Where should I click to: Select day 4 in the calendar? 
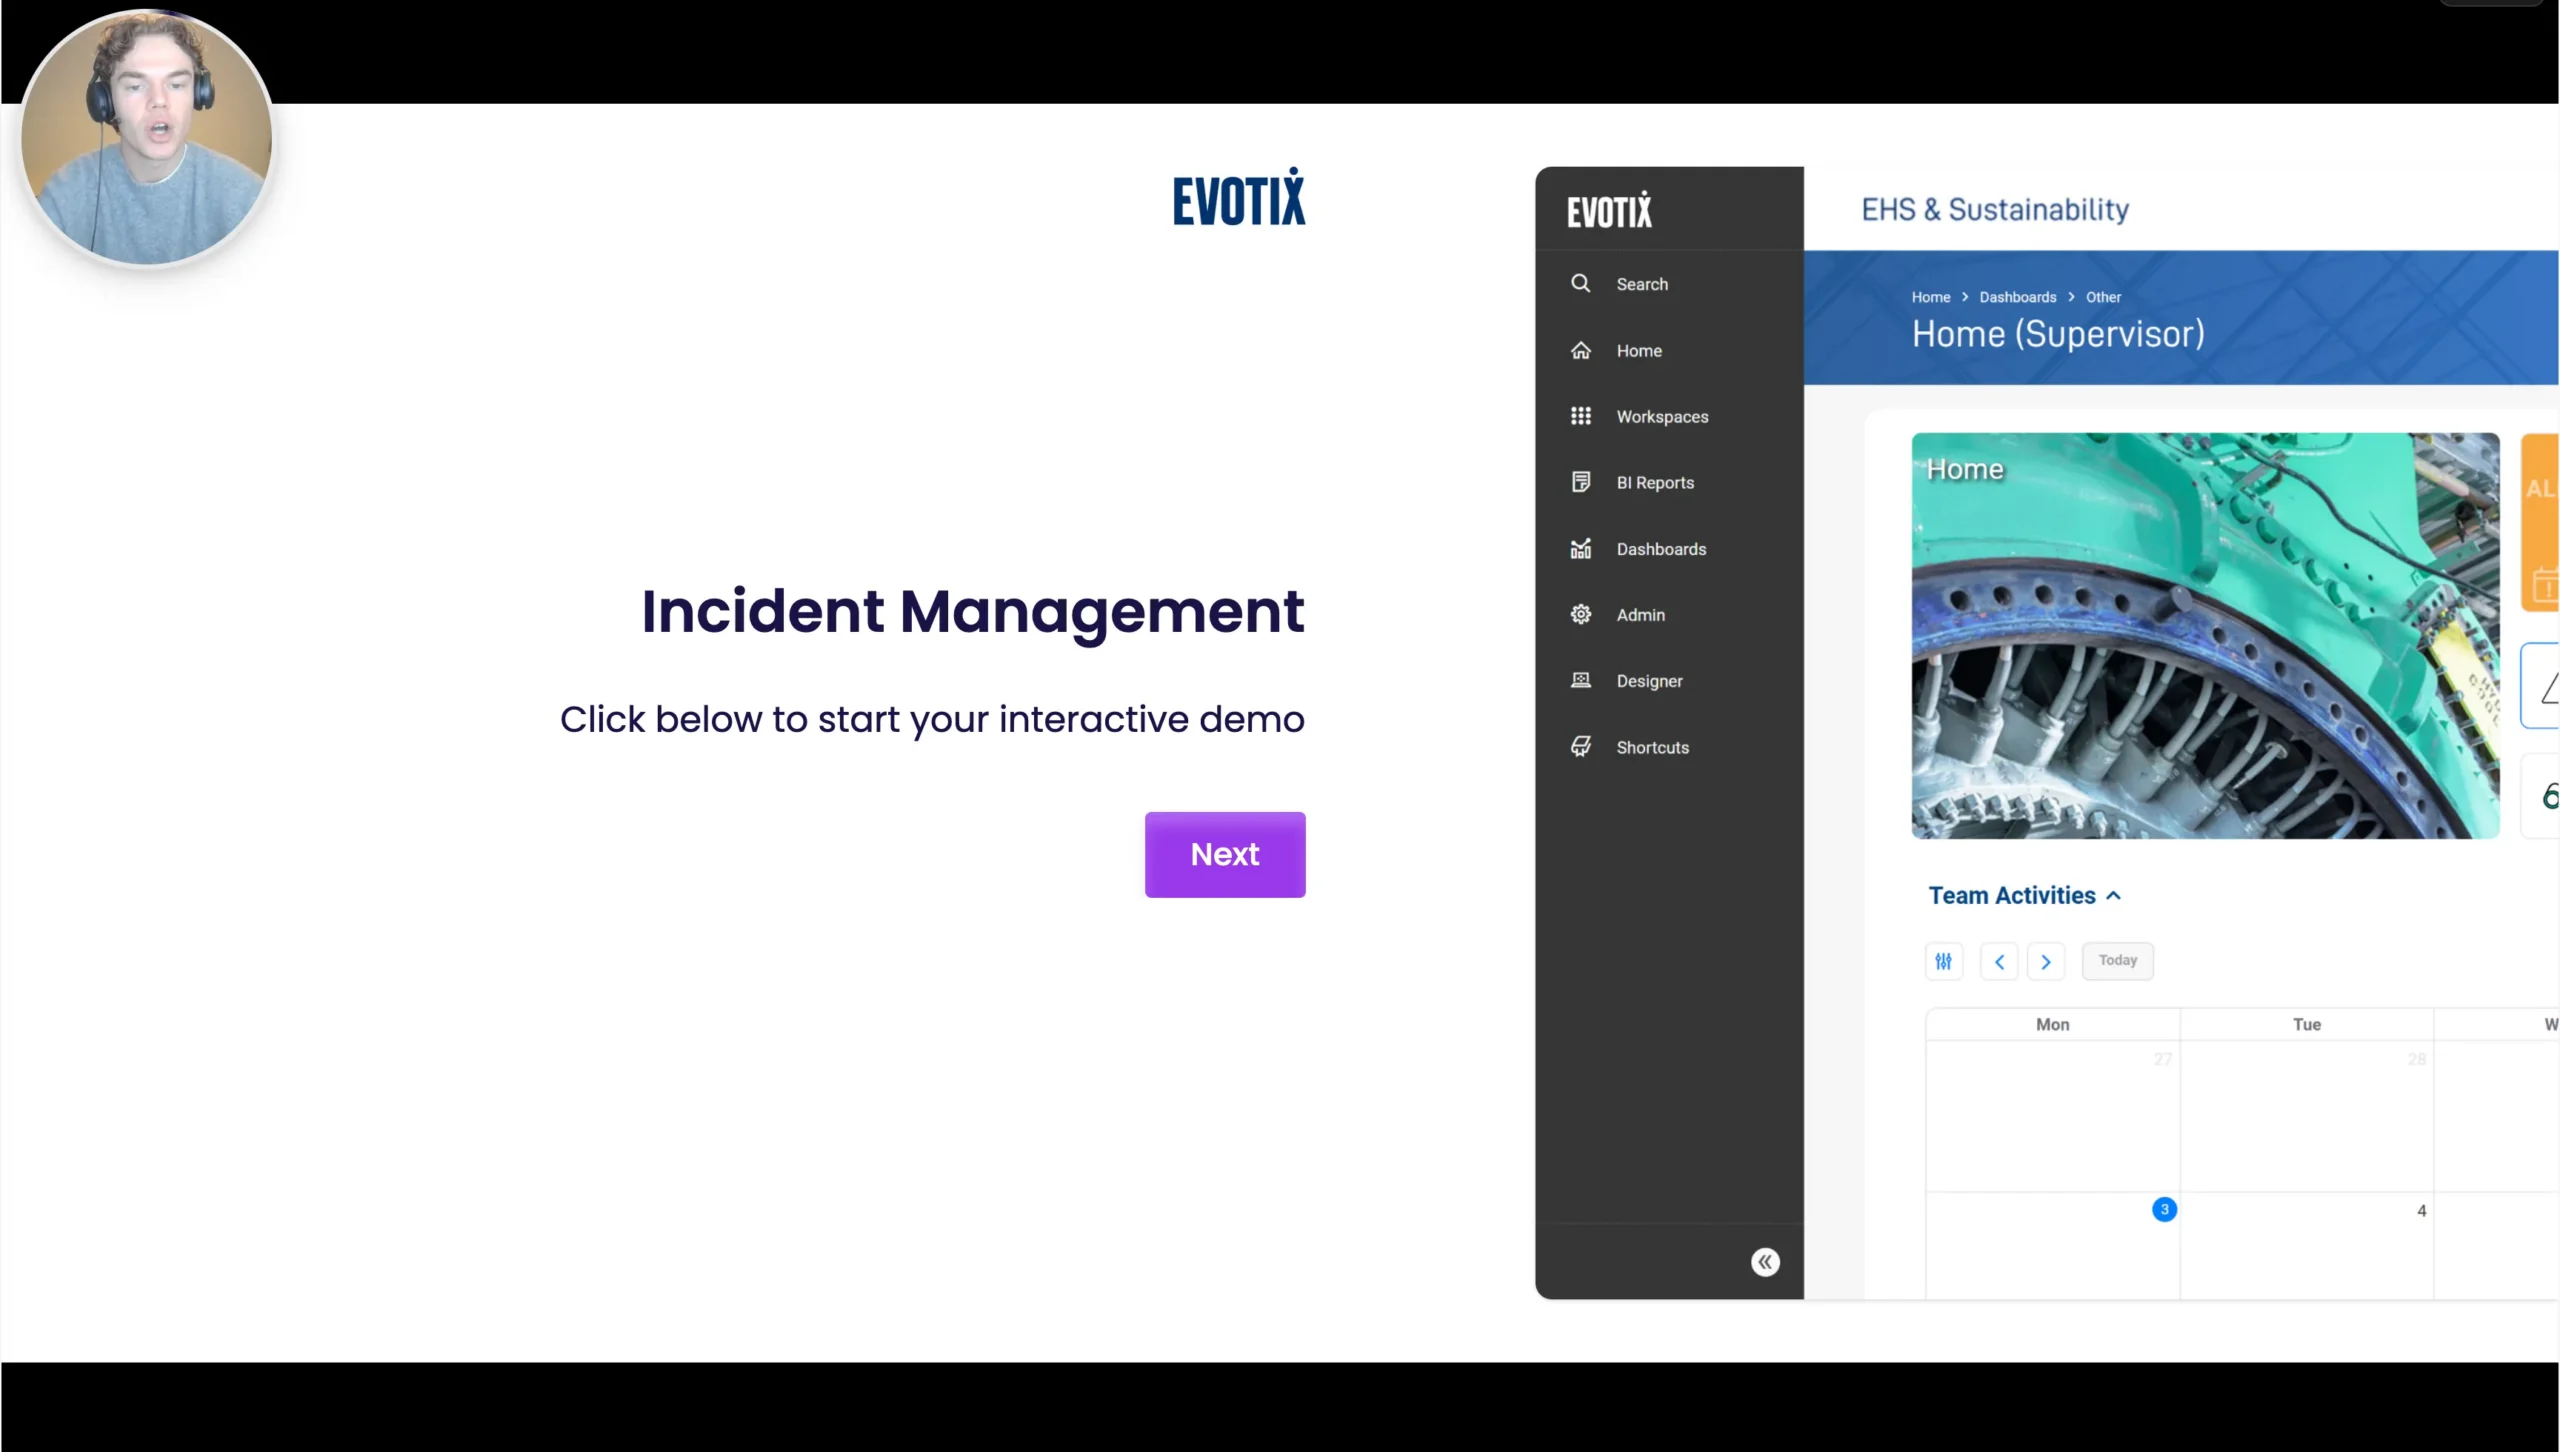pyautogui.click(x=2421, y=1210)
